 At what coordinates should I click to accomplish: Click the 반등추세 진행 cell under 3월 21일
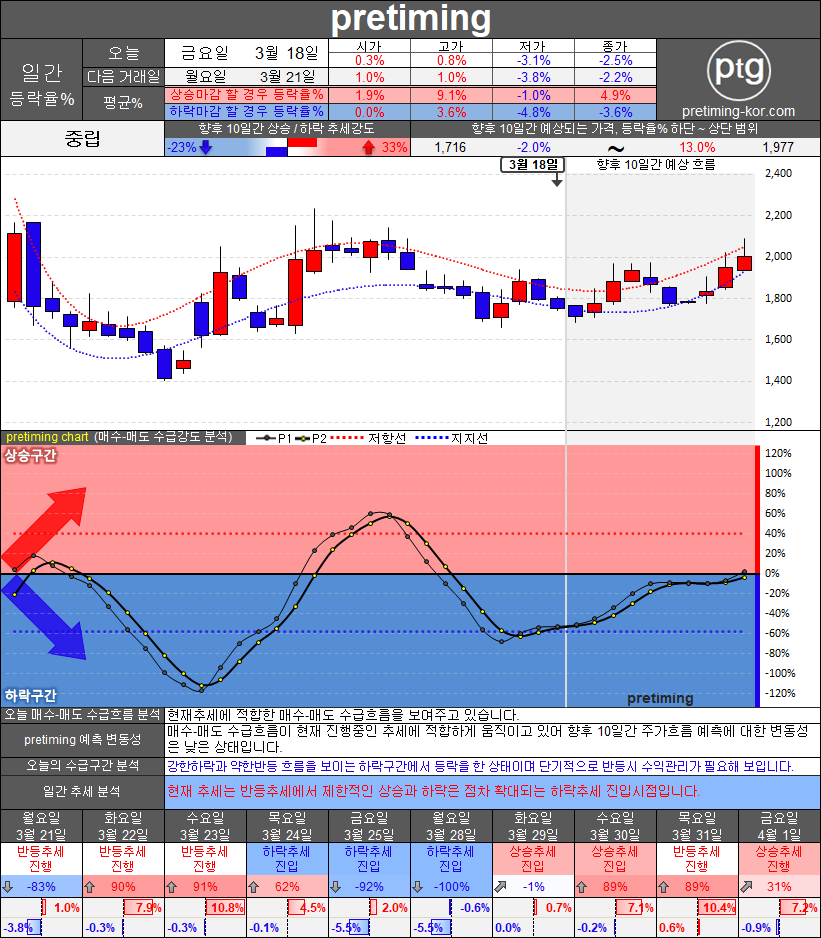pos(41,859)
